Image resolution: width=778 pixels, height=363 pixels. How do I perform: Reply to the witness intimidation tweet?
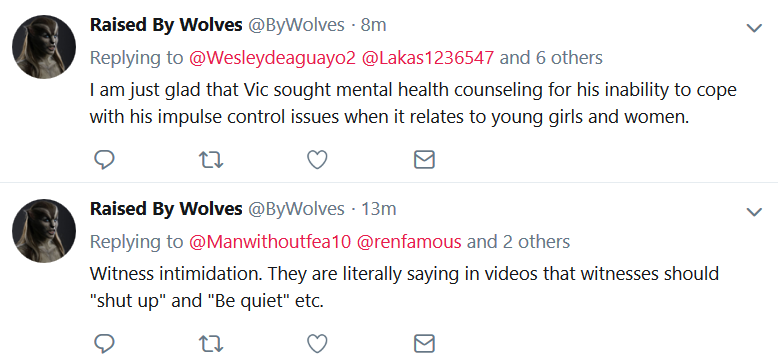point(104,343)
